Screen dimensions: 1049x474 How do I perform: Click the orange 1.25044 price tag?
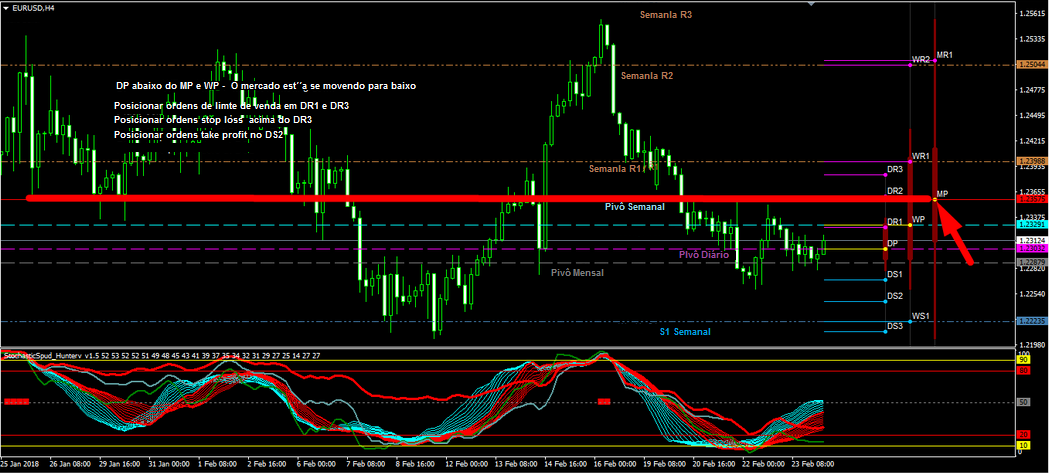tap(1031, 65)
